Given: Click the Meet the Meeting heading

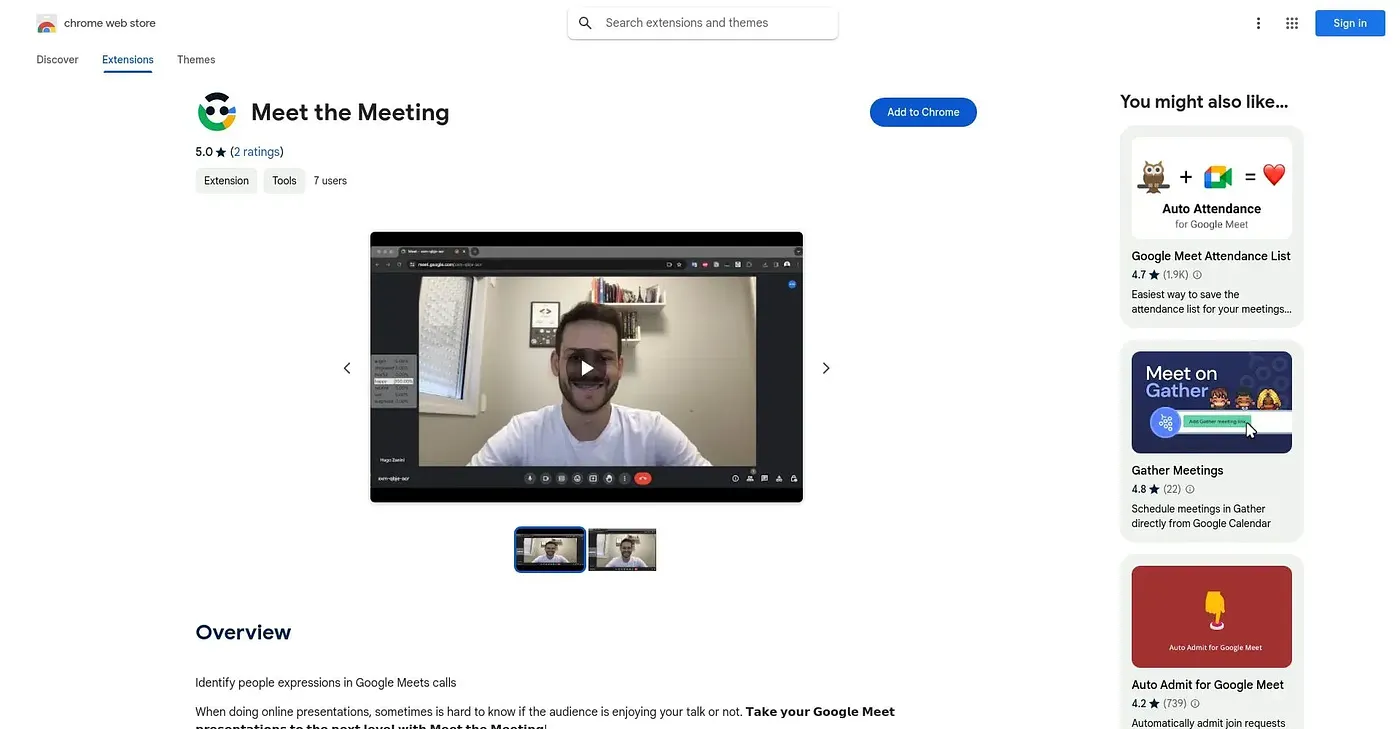Looking at the screenshot, I should [350, 112].
